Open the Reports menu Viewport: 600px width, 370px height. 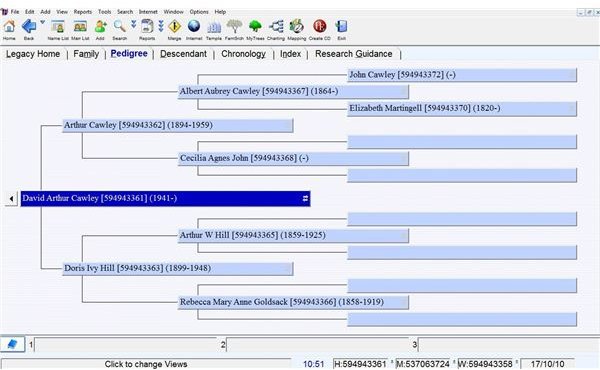pyautogui.click(x=83, y=12)
